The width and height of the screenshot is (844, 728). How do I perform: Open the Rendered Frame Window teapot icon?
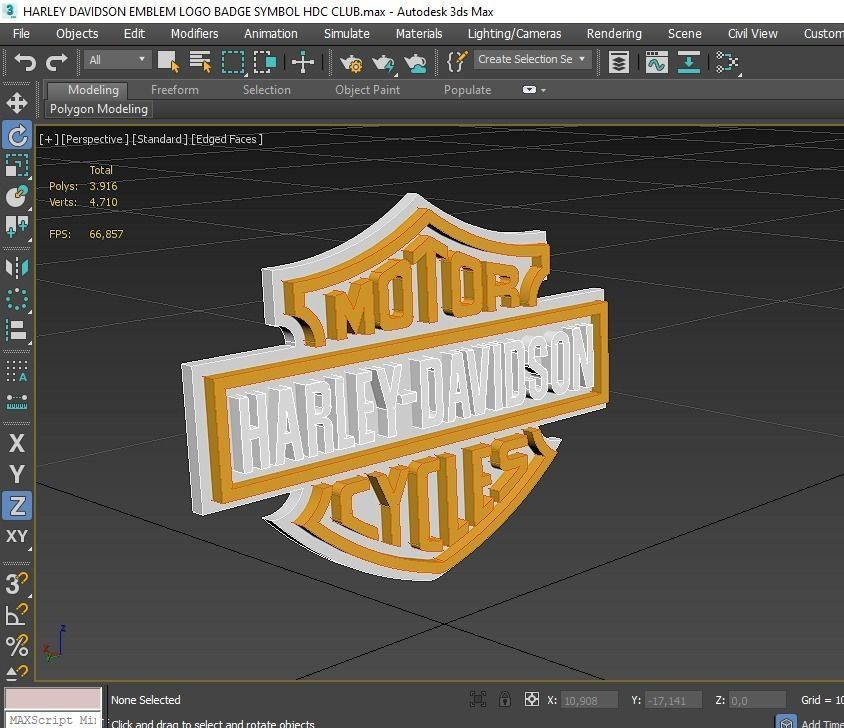(384, 63)
